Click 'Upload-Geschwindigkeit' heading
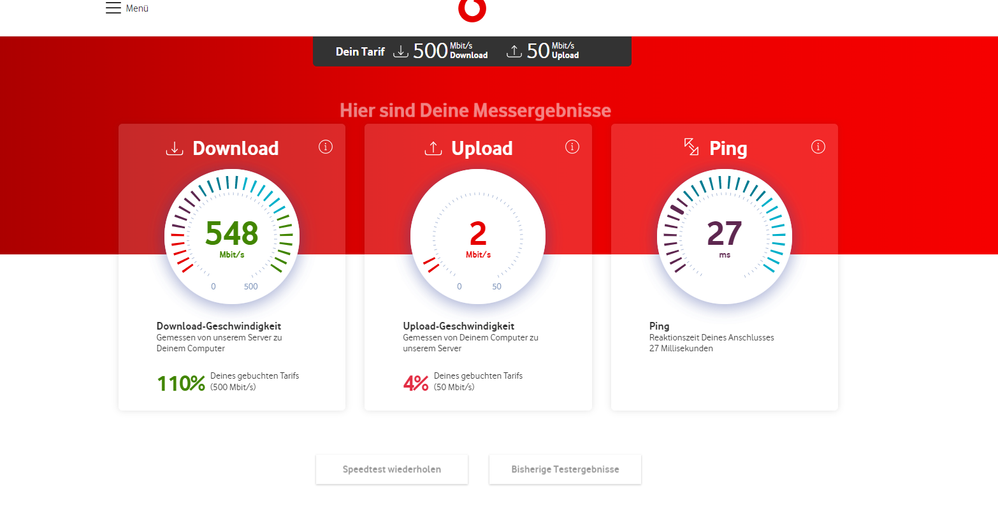This screenshot has width=998, height=519. click(x=458, y=326)
